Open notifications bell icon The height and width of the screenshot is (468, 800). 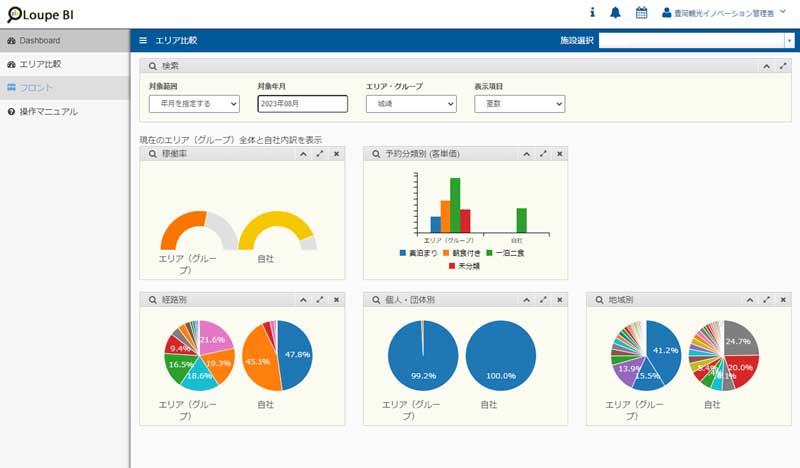pyautogui.click(x=615, y=13)
